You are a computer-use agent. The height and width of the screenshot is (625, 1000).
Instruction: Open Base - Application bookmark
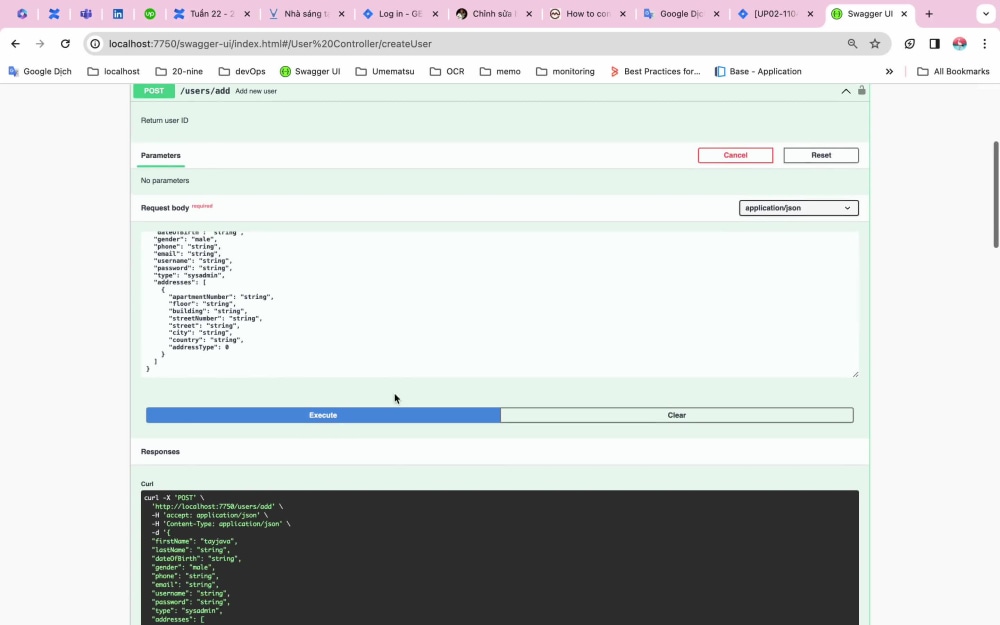[758, 71]
